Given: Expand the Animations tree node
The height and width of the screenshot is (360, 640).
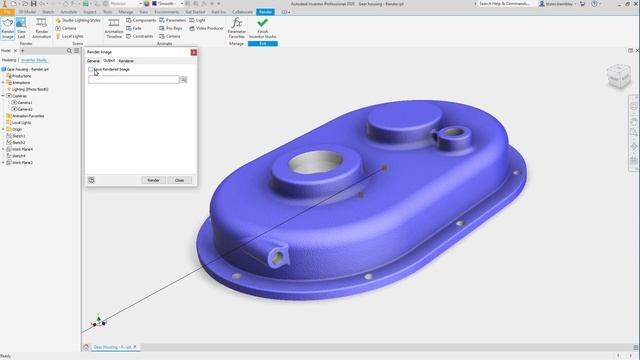Looking at the screenshot, I should [3, 82].
